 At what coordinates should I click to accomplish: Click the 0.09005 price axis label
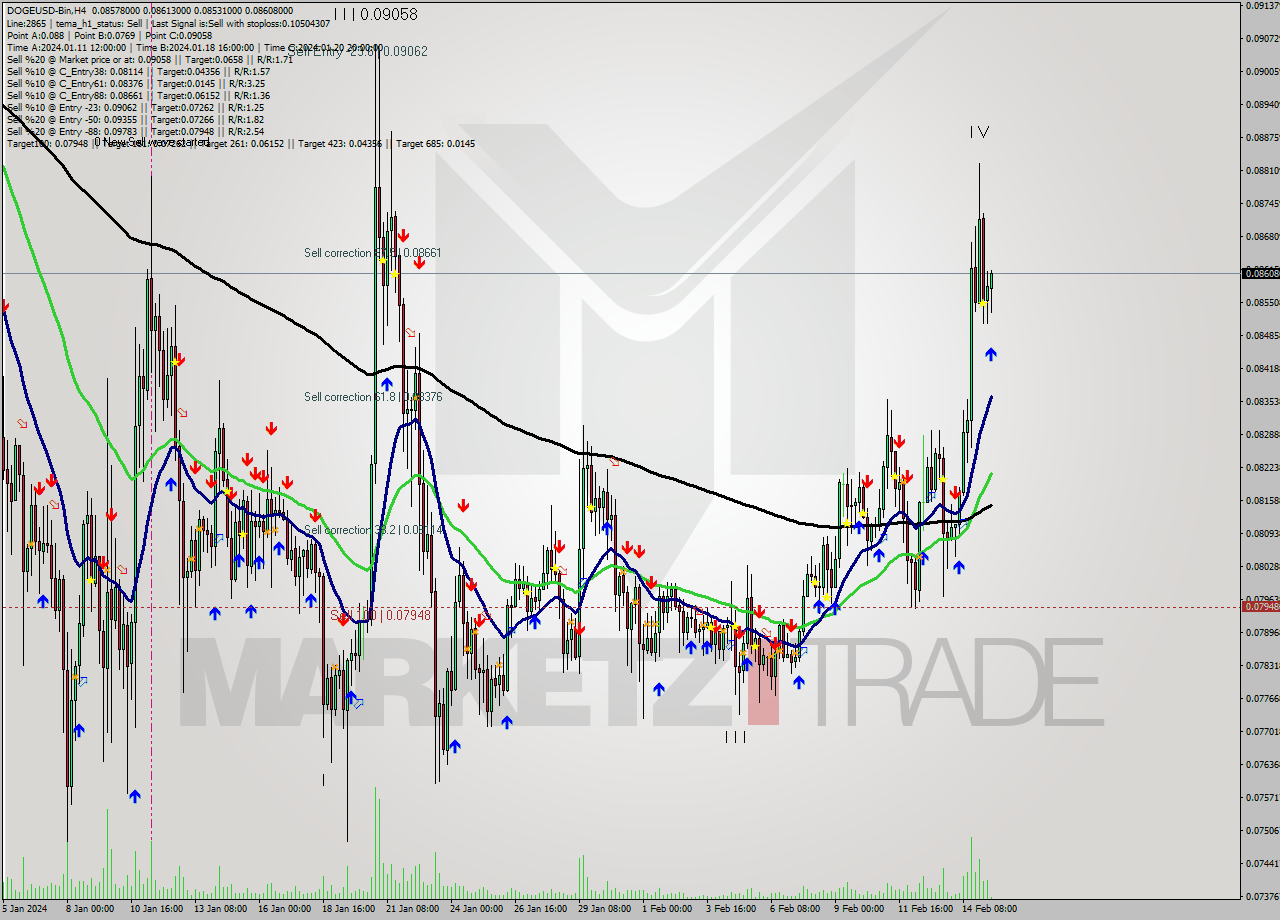pyautogui.click(x=1262, y=72)
